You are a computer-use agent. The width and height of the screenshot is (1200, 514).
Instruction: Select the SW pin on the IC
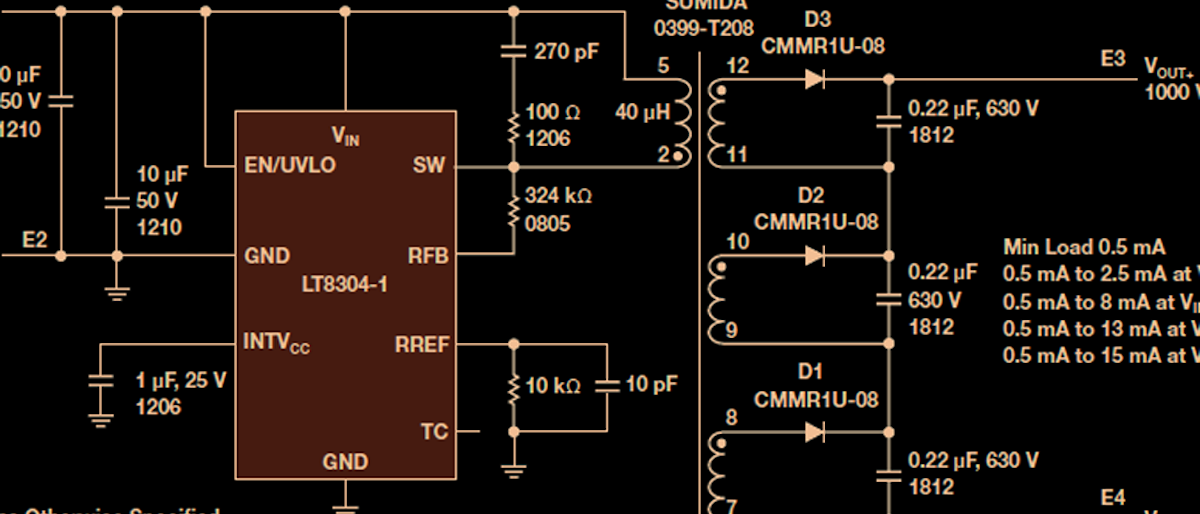[x=429, y=165]
